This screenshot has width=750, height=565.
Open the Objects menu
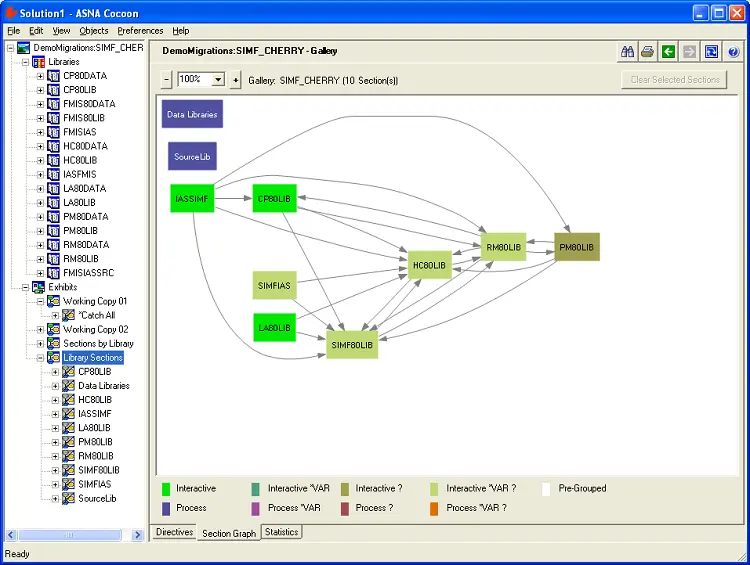94,31
